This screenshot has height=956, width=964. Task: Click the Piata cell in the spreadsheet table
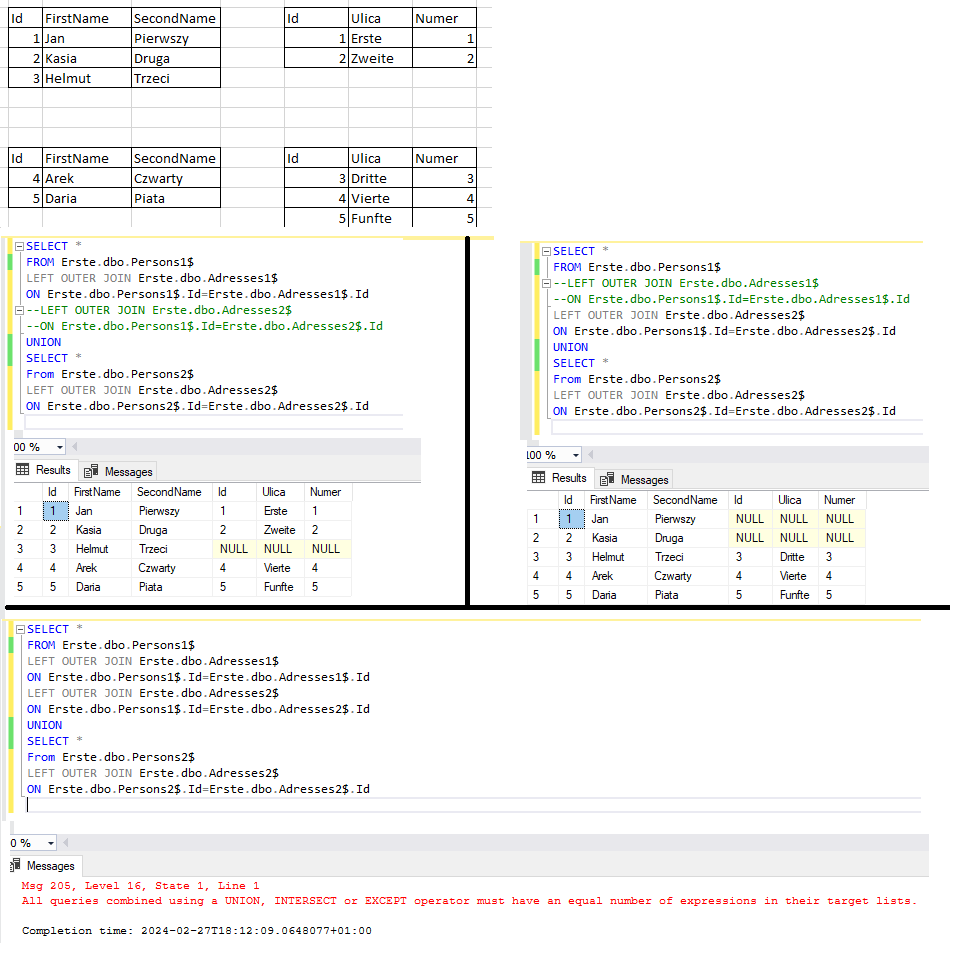(176, 199)
